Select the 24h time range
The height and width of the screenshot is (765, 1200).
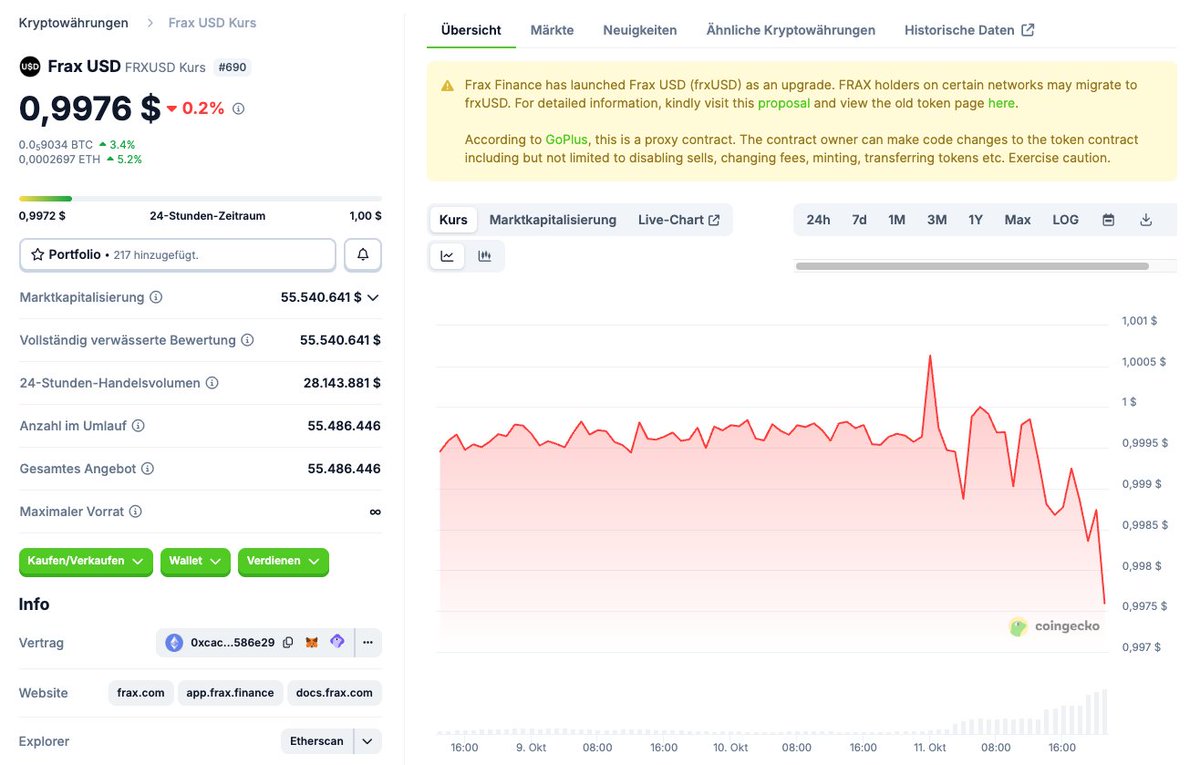[x=818, y=220]
